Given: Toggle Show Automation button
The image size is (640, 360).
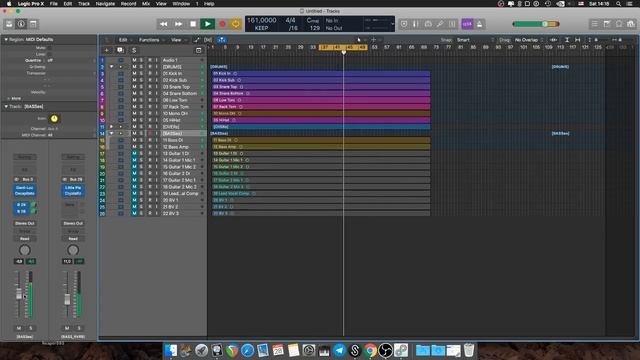Looking at the screenshot, I should (x=196, y=40).
